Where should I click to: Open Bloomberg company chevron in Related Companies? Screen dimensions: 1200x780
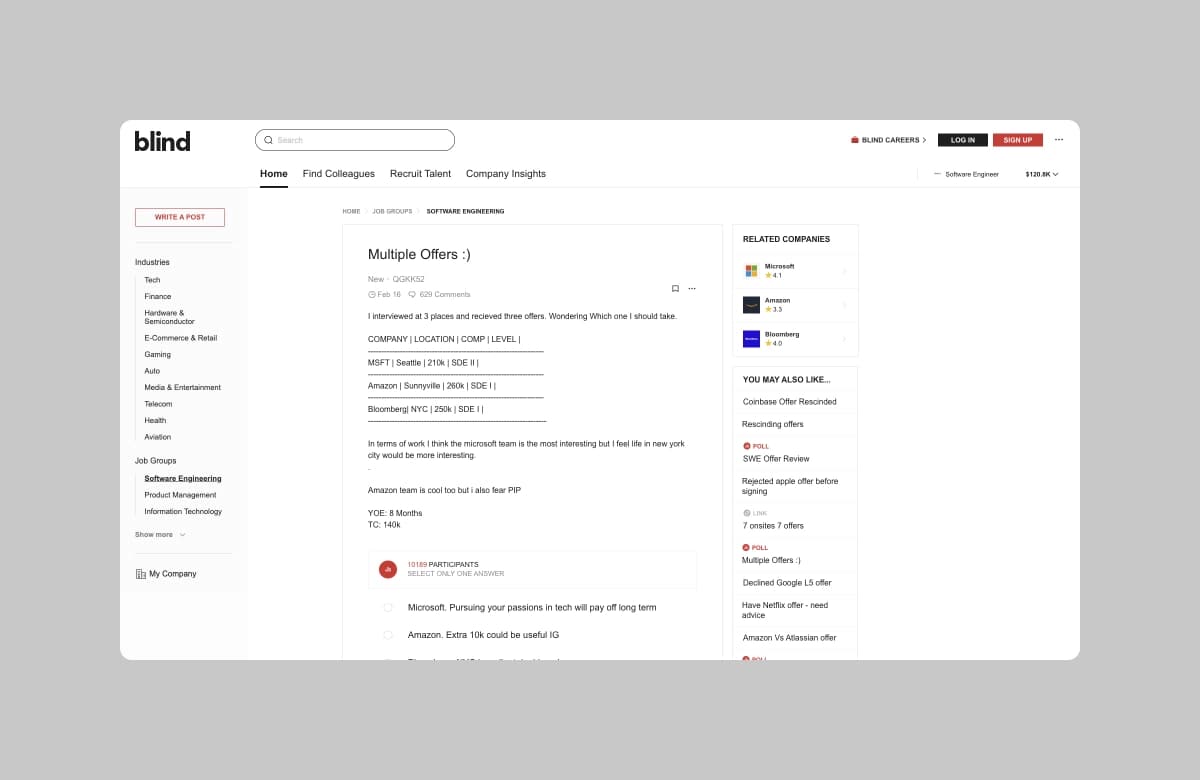point(844,339)
